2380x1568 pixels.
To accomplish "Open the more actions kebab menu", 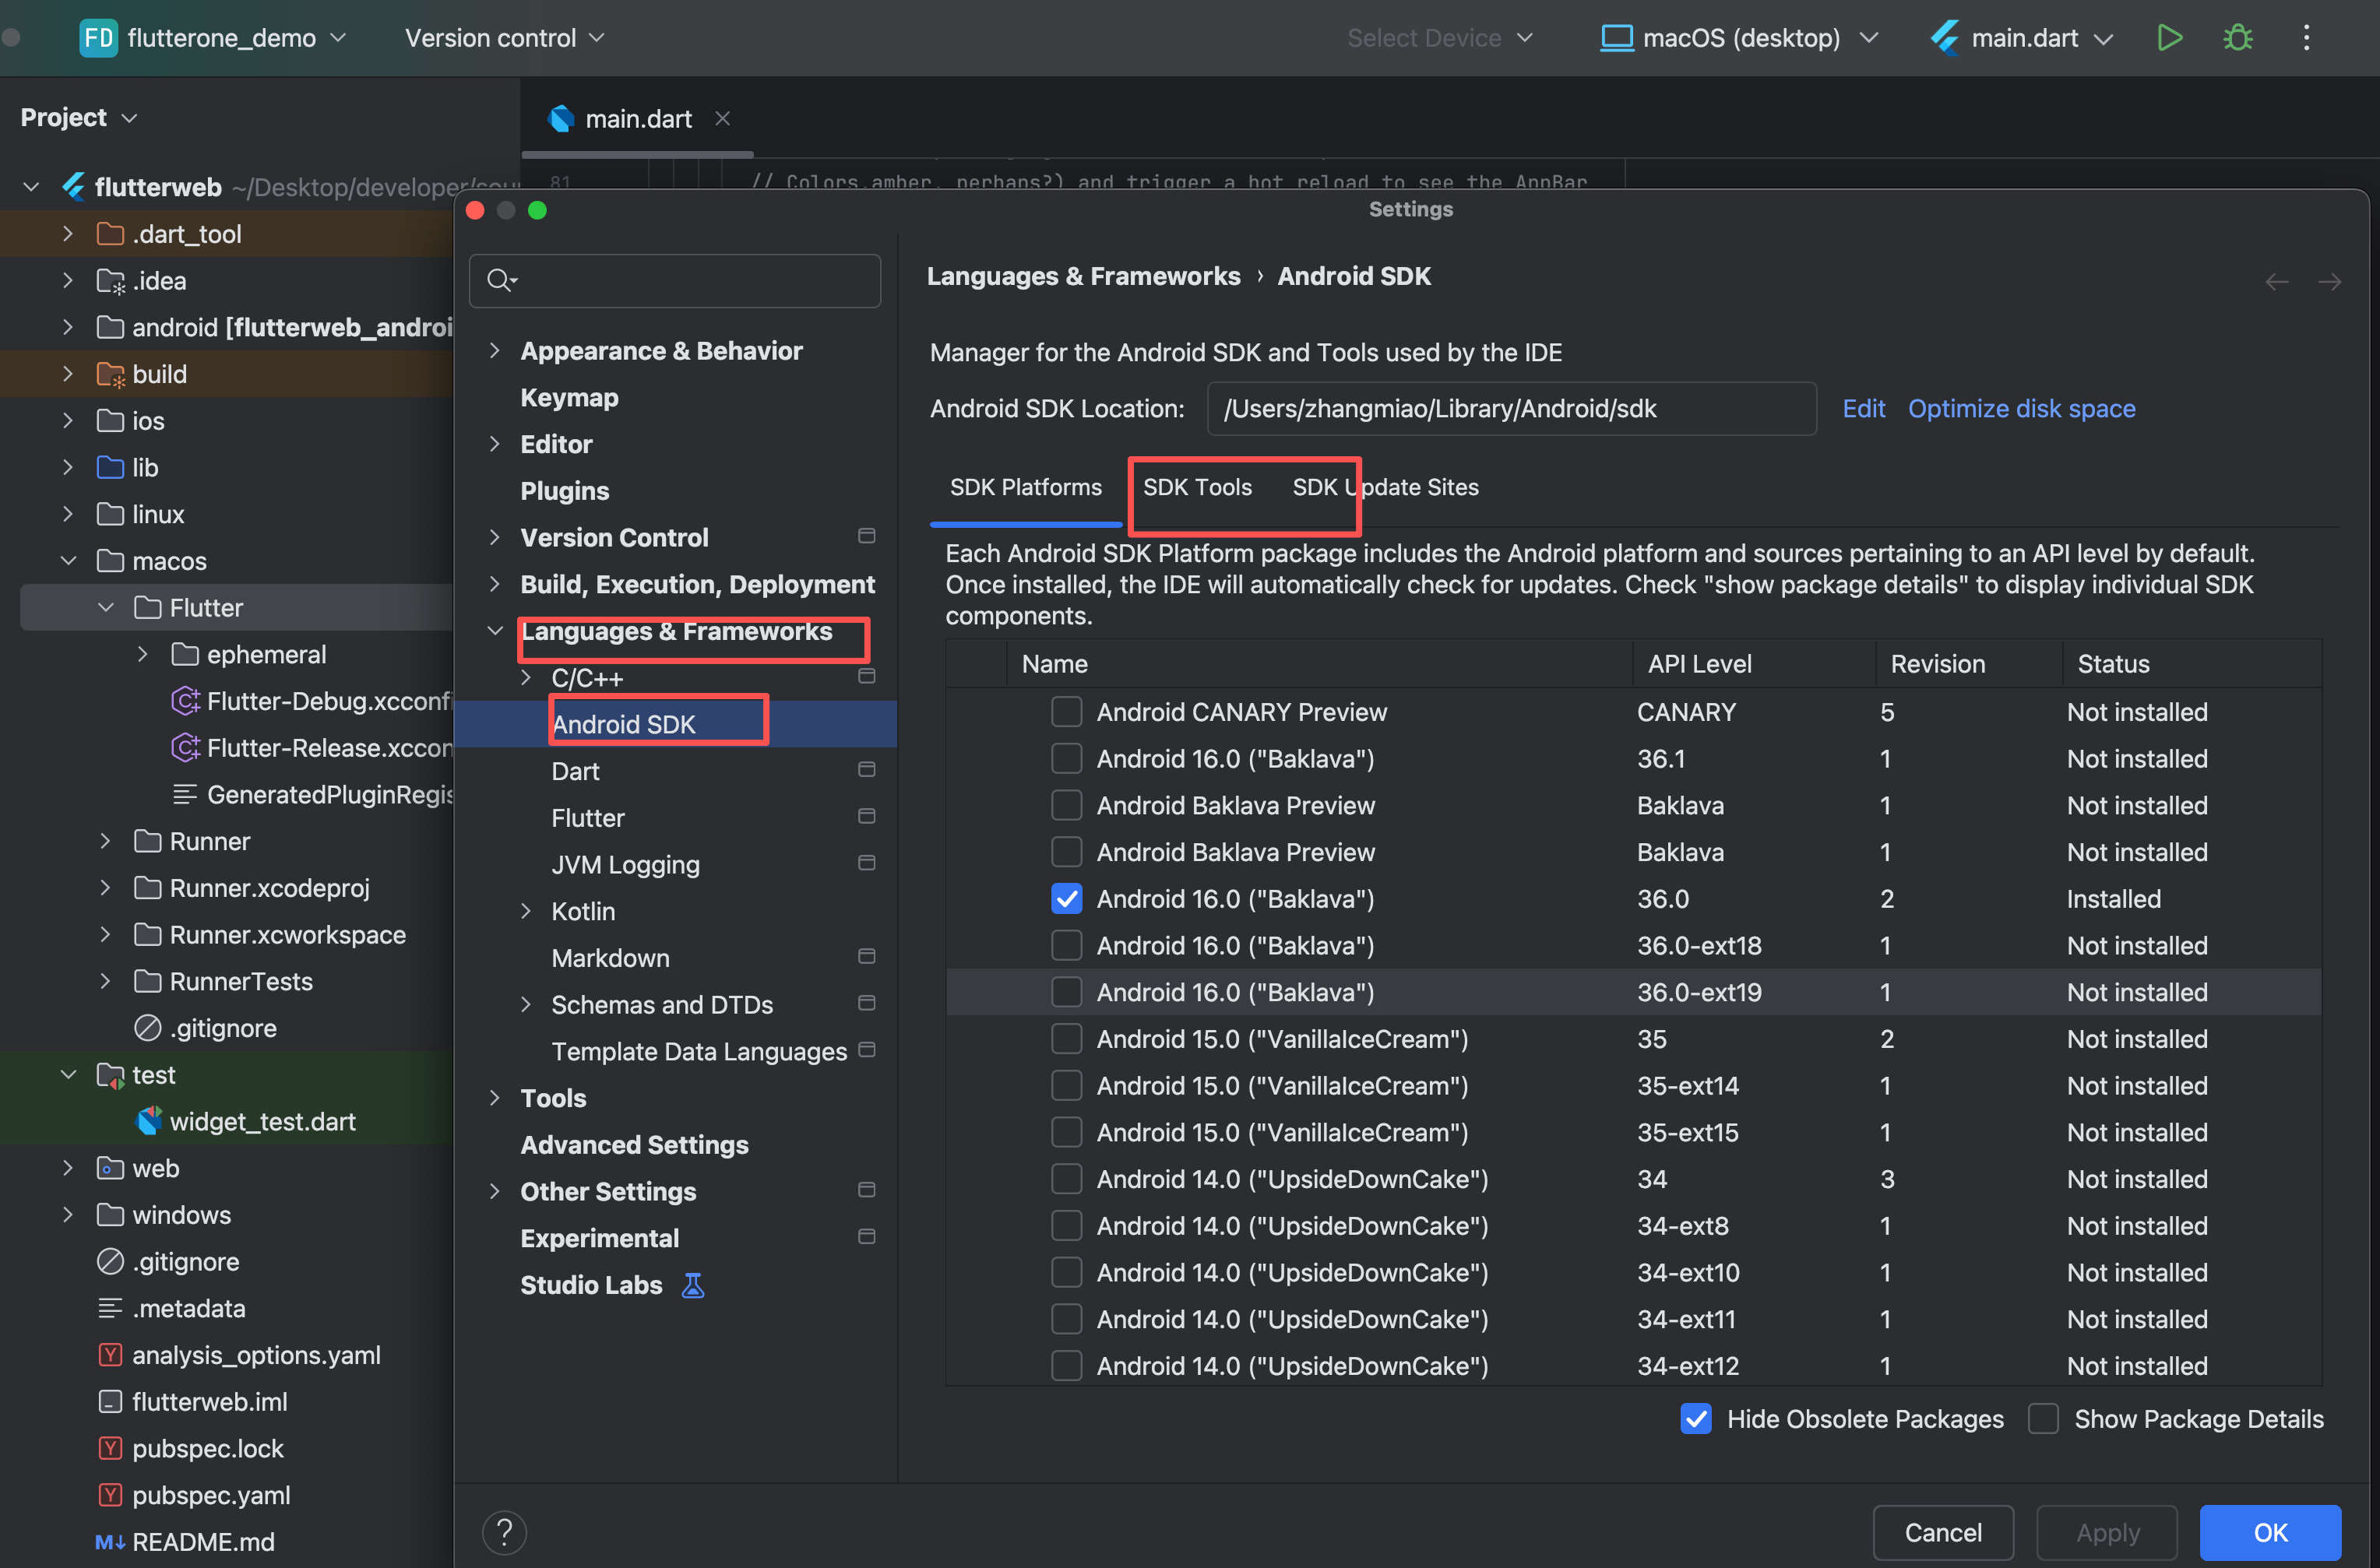I will (x=2307, y=38).
